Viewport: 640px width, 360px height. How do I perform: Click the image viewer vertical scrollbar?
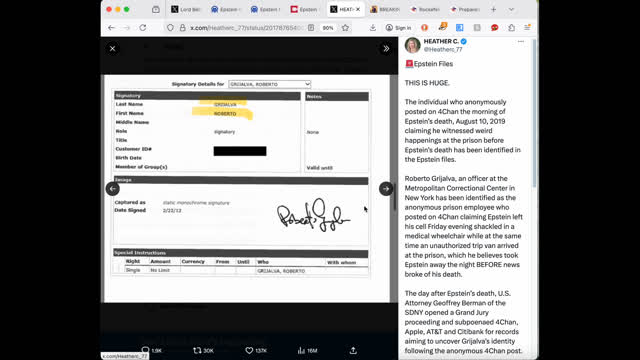[x=394, y=196]
